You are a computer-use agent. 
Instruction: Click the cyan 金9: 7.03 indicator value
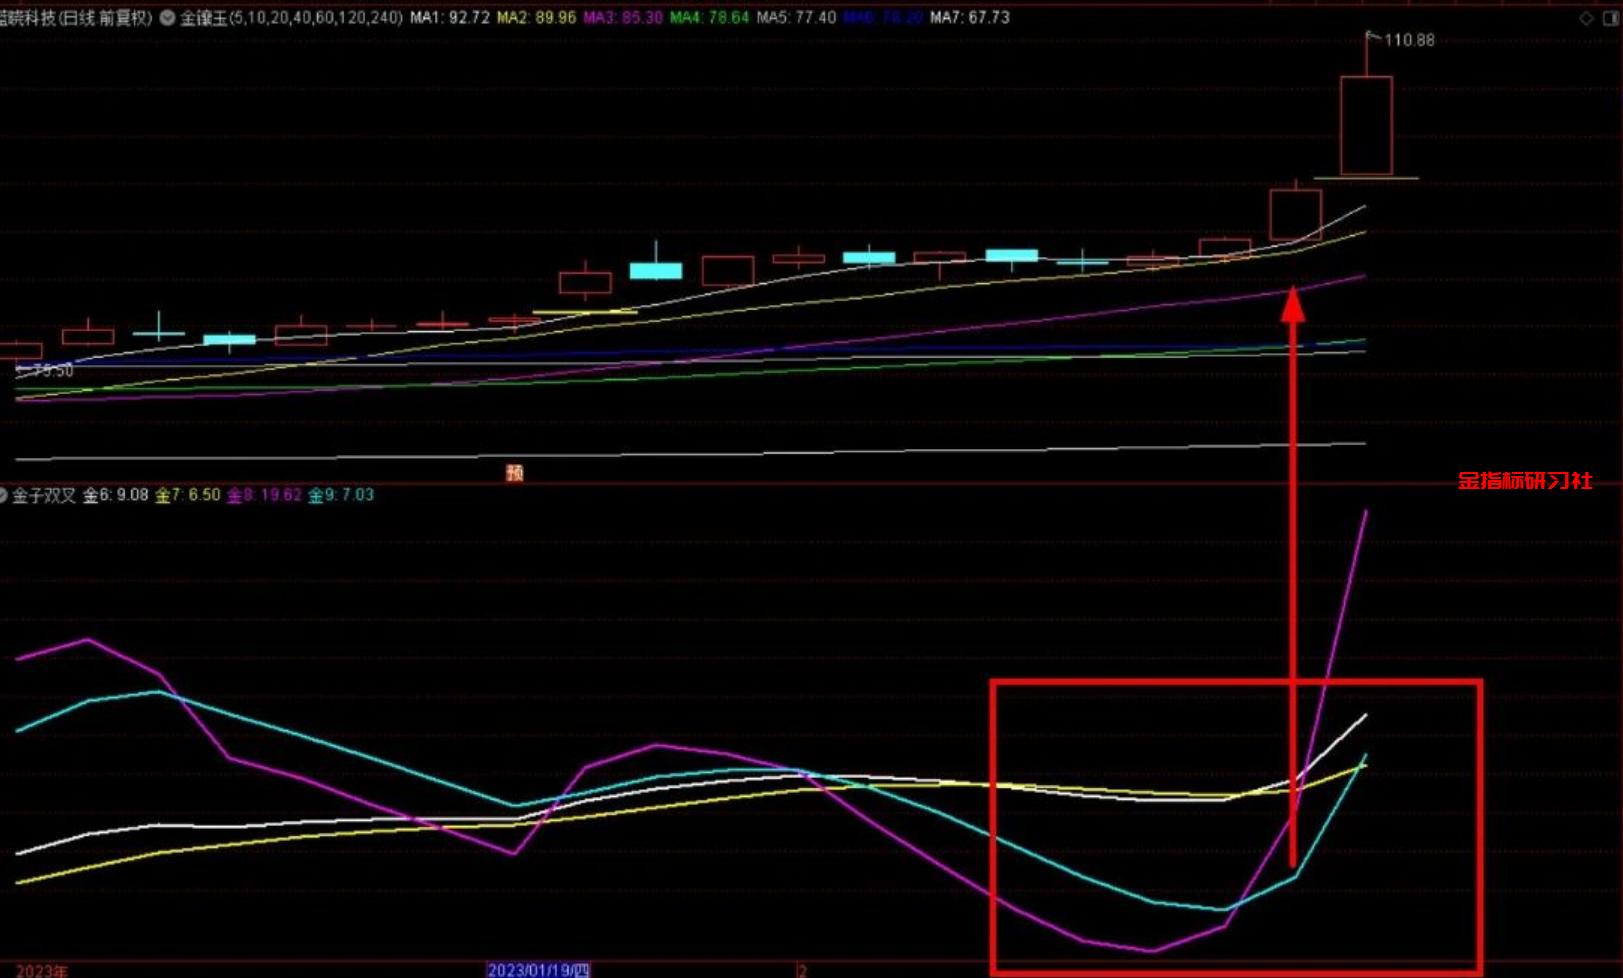pyautogui.click(x=341, y=495)
